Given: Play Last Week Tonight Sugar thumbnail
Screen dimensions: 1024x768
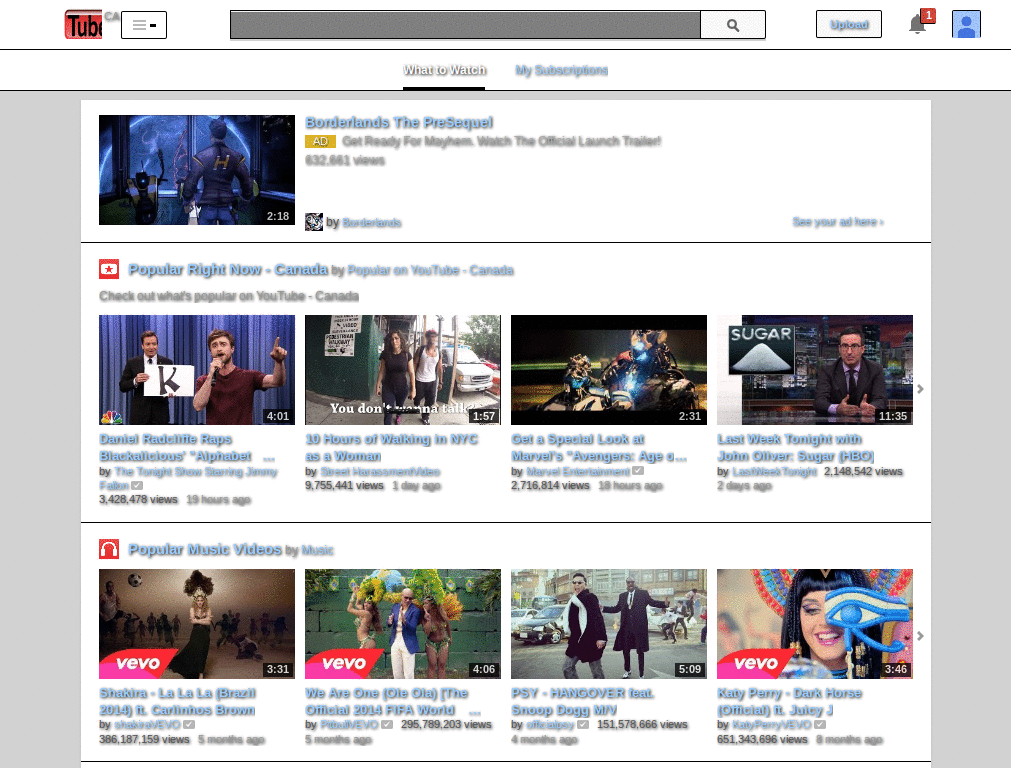Looking at the screenshot, I should click(x=815, y=370).
